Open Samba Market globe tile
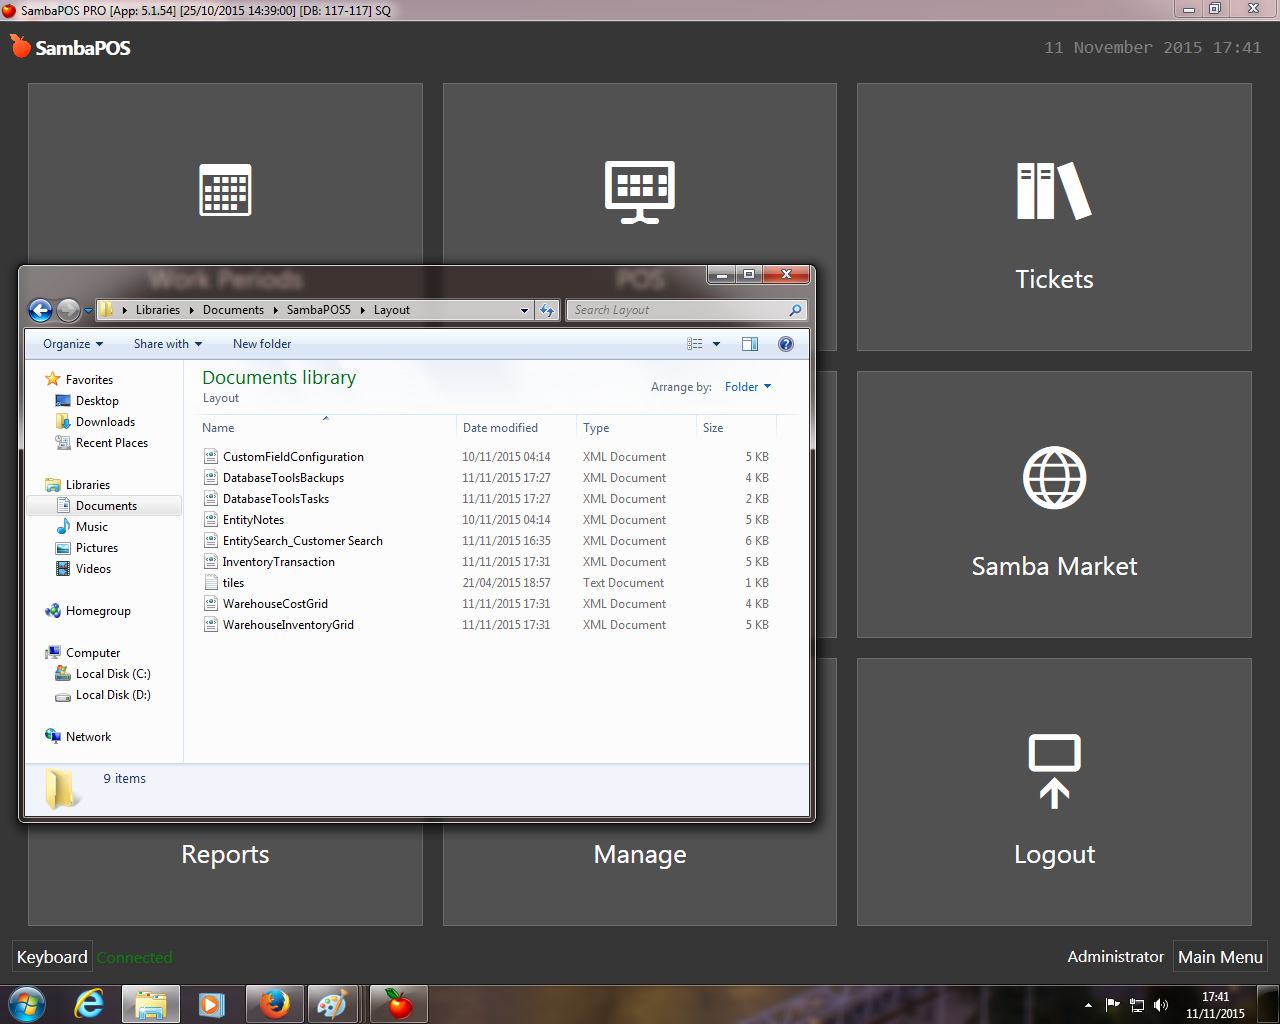The width and height of the screenshot is (1280, 1024). pyautogui.click(x=1054, y=504)
